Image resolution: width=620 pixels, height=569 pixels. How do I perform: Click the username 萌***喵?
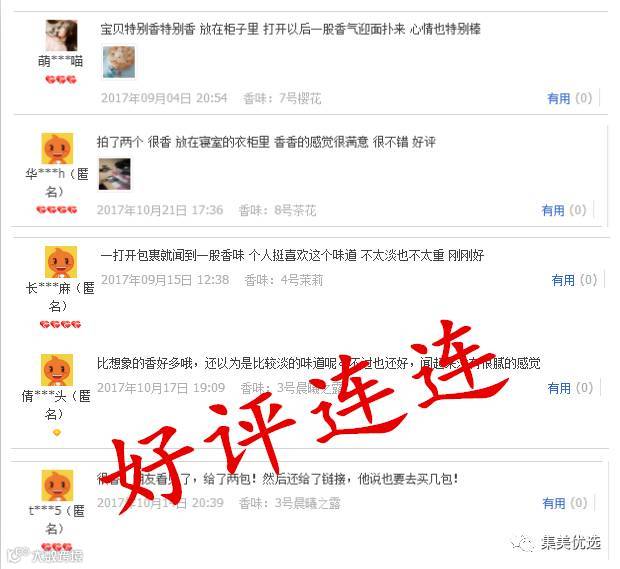click(x=60, y=61)
